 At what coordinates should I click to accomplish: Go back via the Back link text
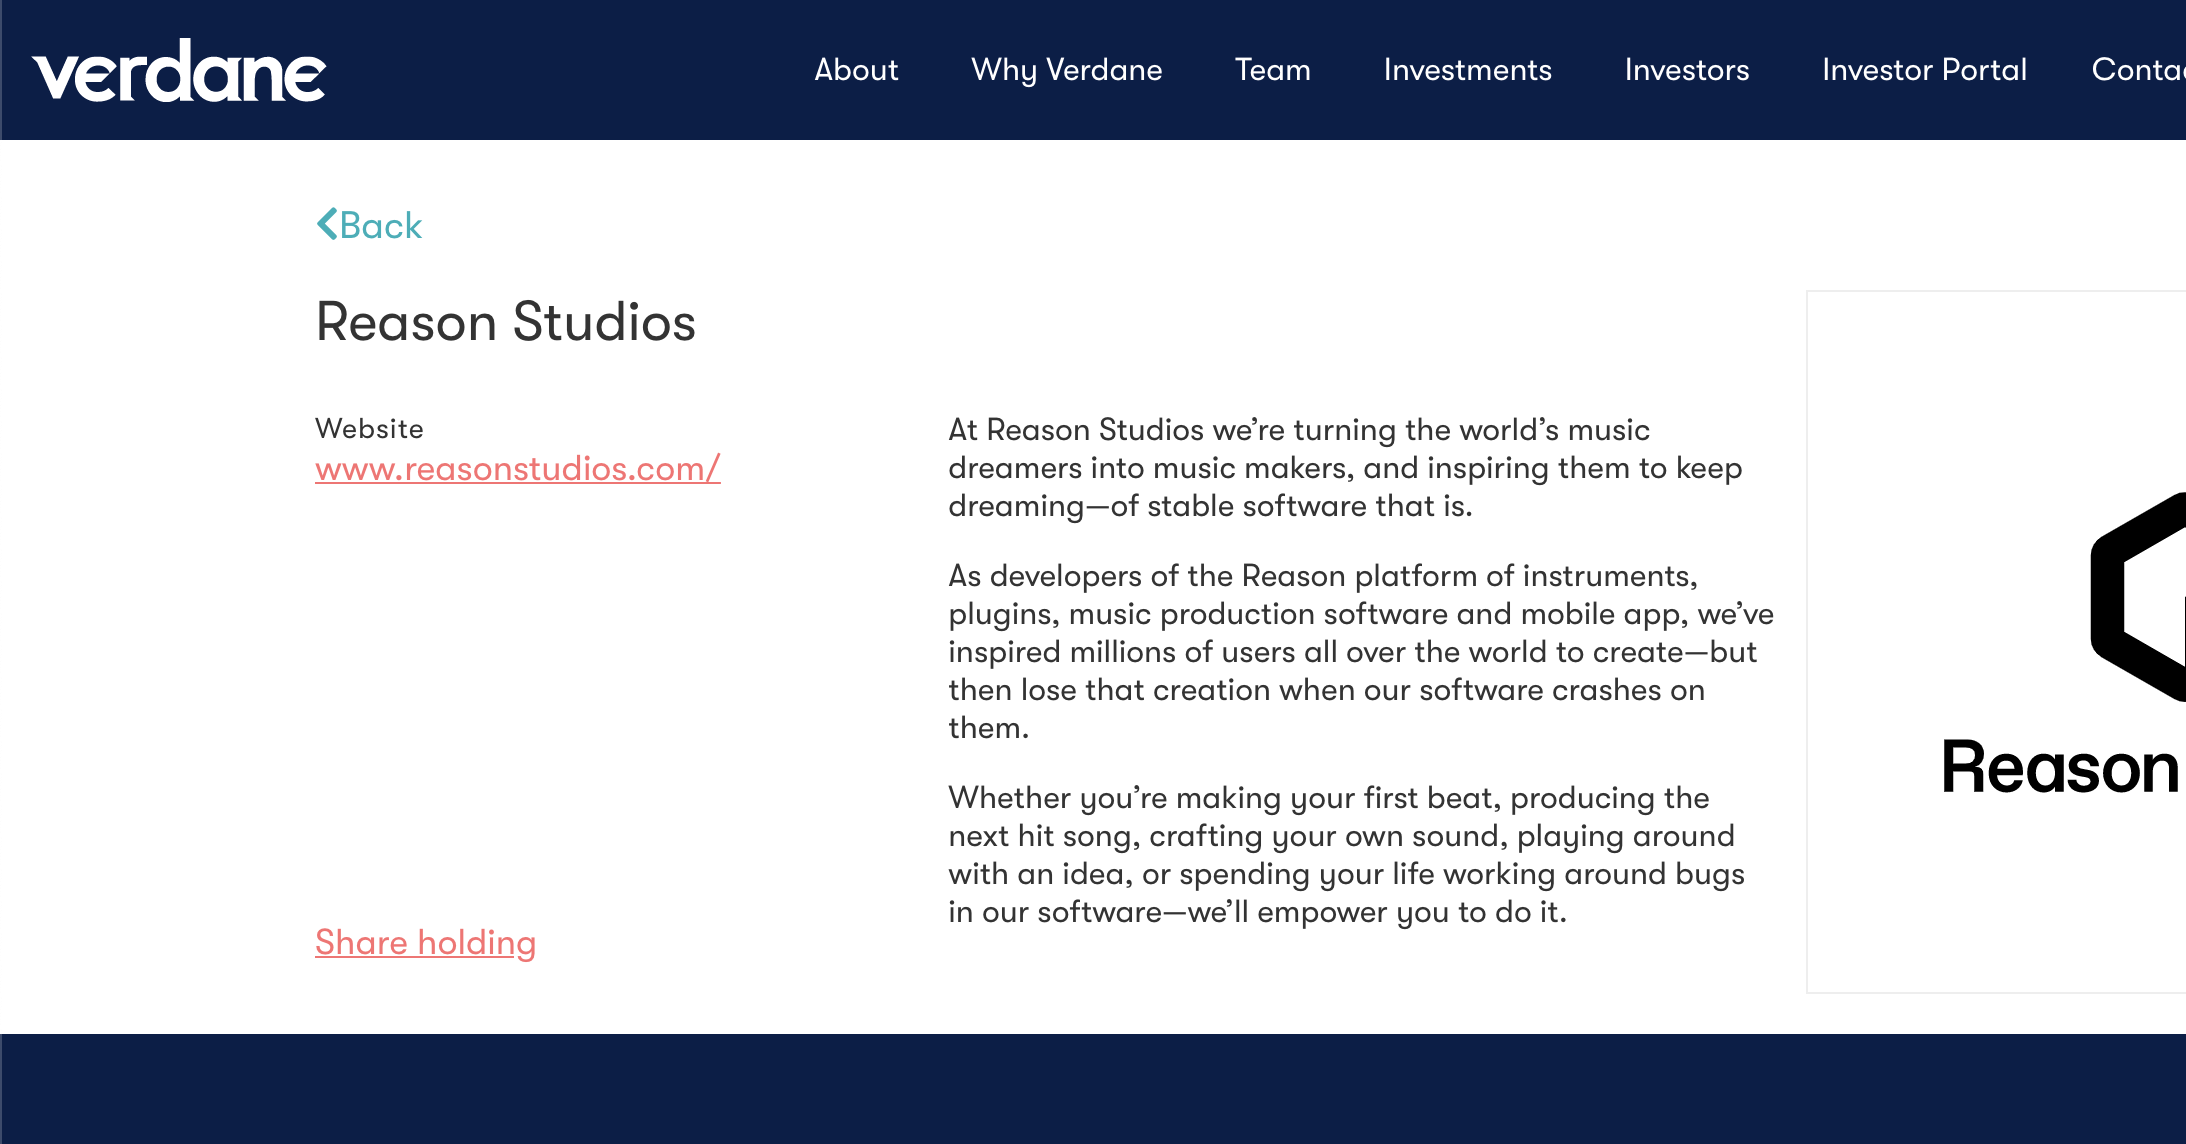tap(381, 226)
